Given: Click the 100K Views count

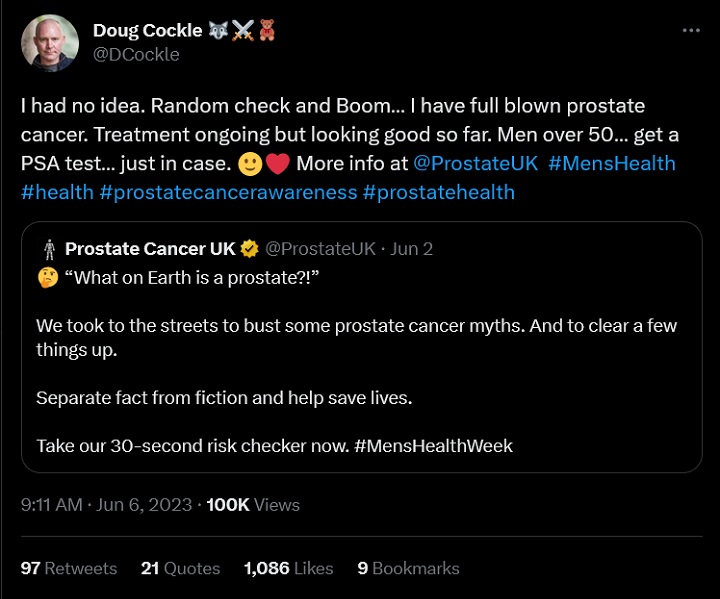Looking at the screenshot, I should coord(253,505).
